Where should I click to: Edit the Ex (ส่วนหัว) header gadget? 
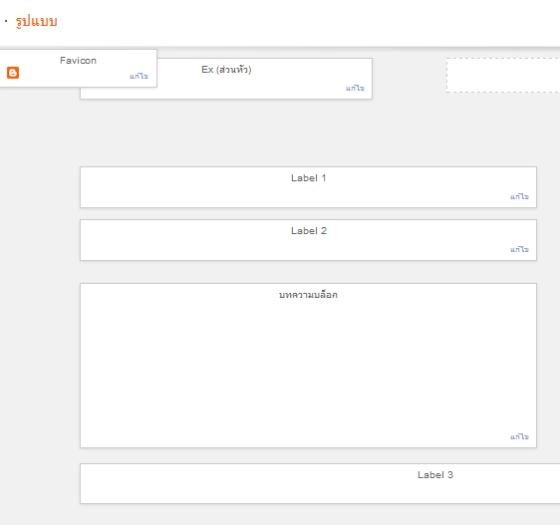tap(355, 88)
